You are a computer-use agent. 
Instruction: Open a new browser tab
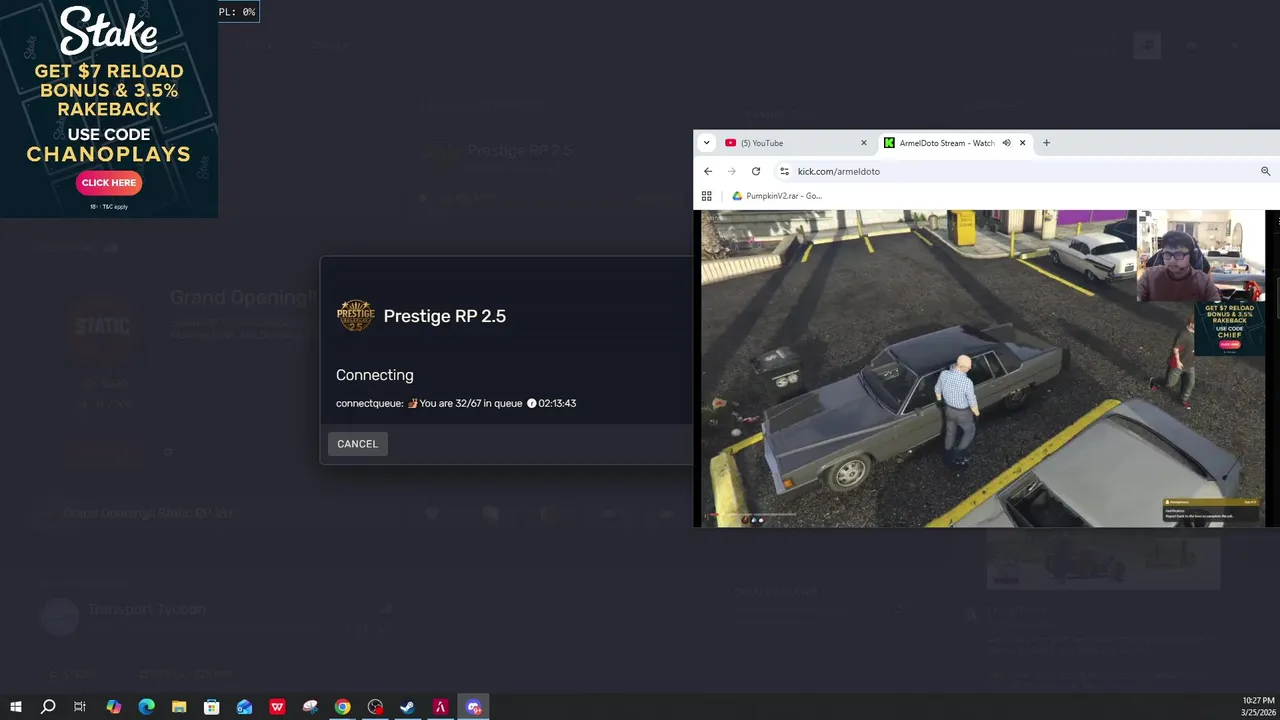[1046, 143]
